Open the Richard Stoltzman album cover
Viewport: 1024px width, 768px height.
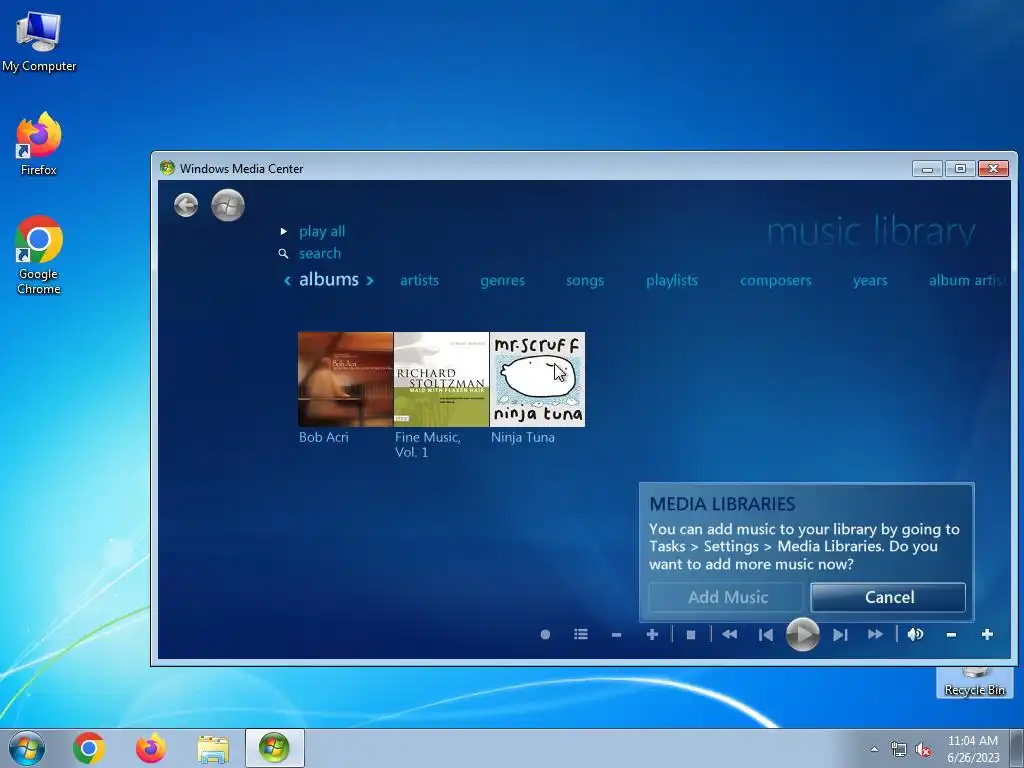pos(441,379)
